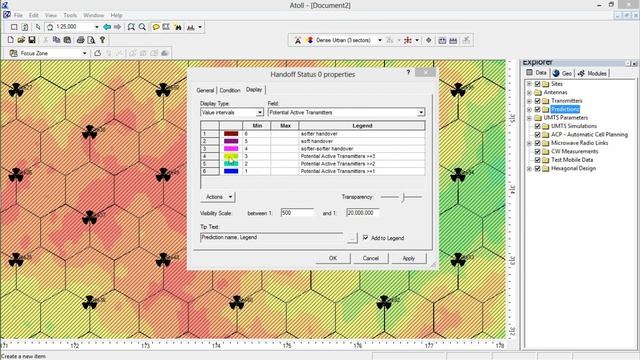The image size is (640, 360).
Task: Expand the Antennas tree node
Action: [529, 92]
